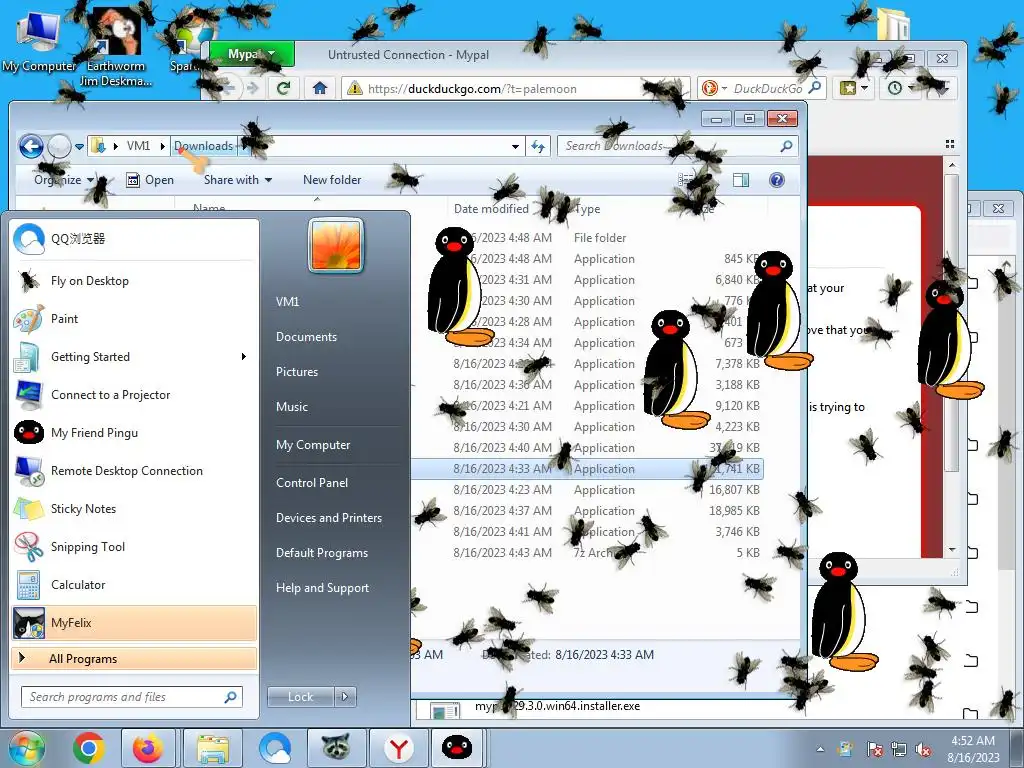Sort by Type column header
The width and height of the screenshot is (1024, 768).
pos(587,209)
